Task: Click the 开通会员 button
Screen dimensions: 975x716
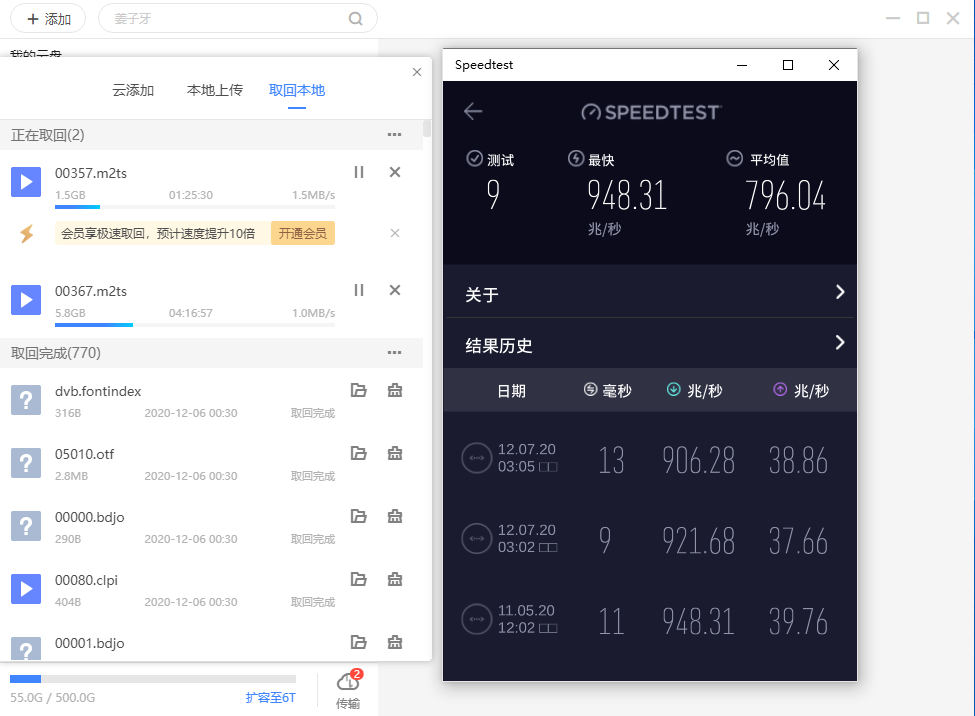Action: pyautogui.click(x=302, y=232)
